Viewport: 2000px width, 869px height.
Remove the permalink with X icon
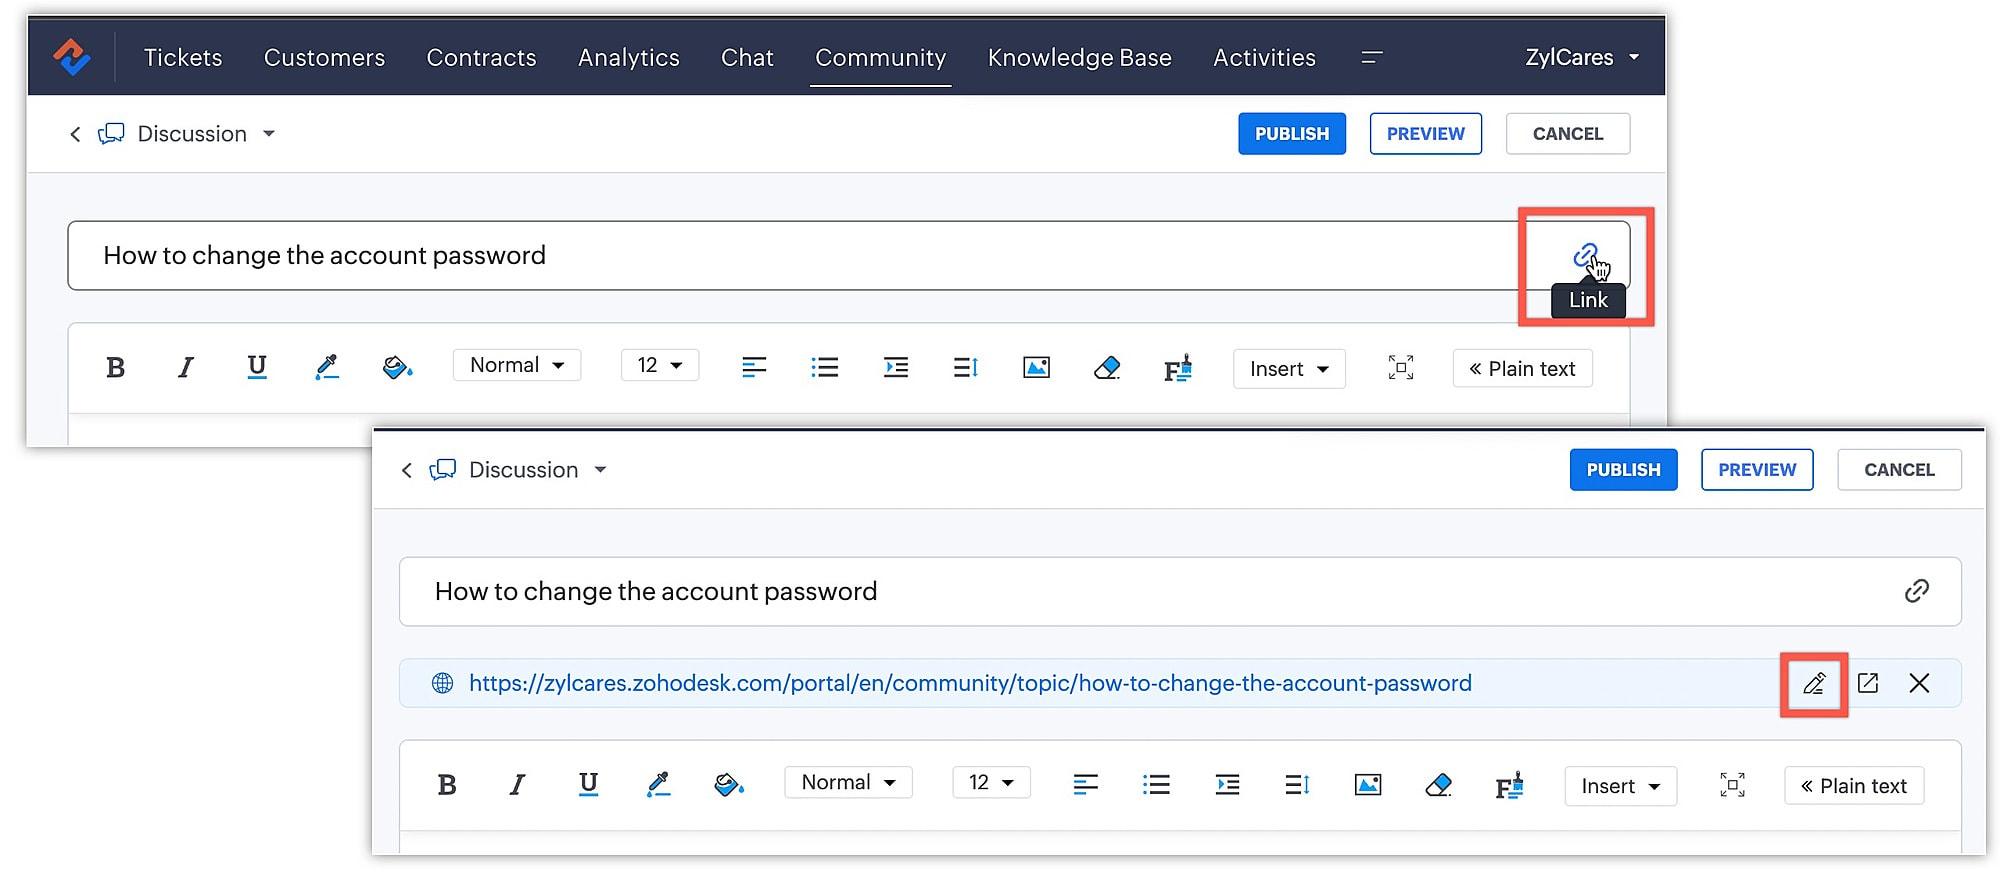coord(1919,684)
